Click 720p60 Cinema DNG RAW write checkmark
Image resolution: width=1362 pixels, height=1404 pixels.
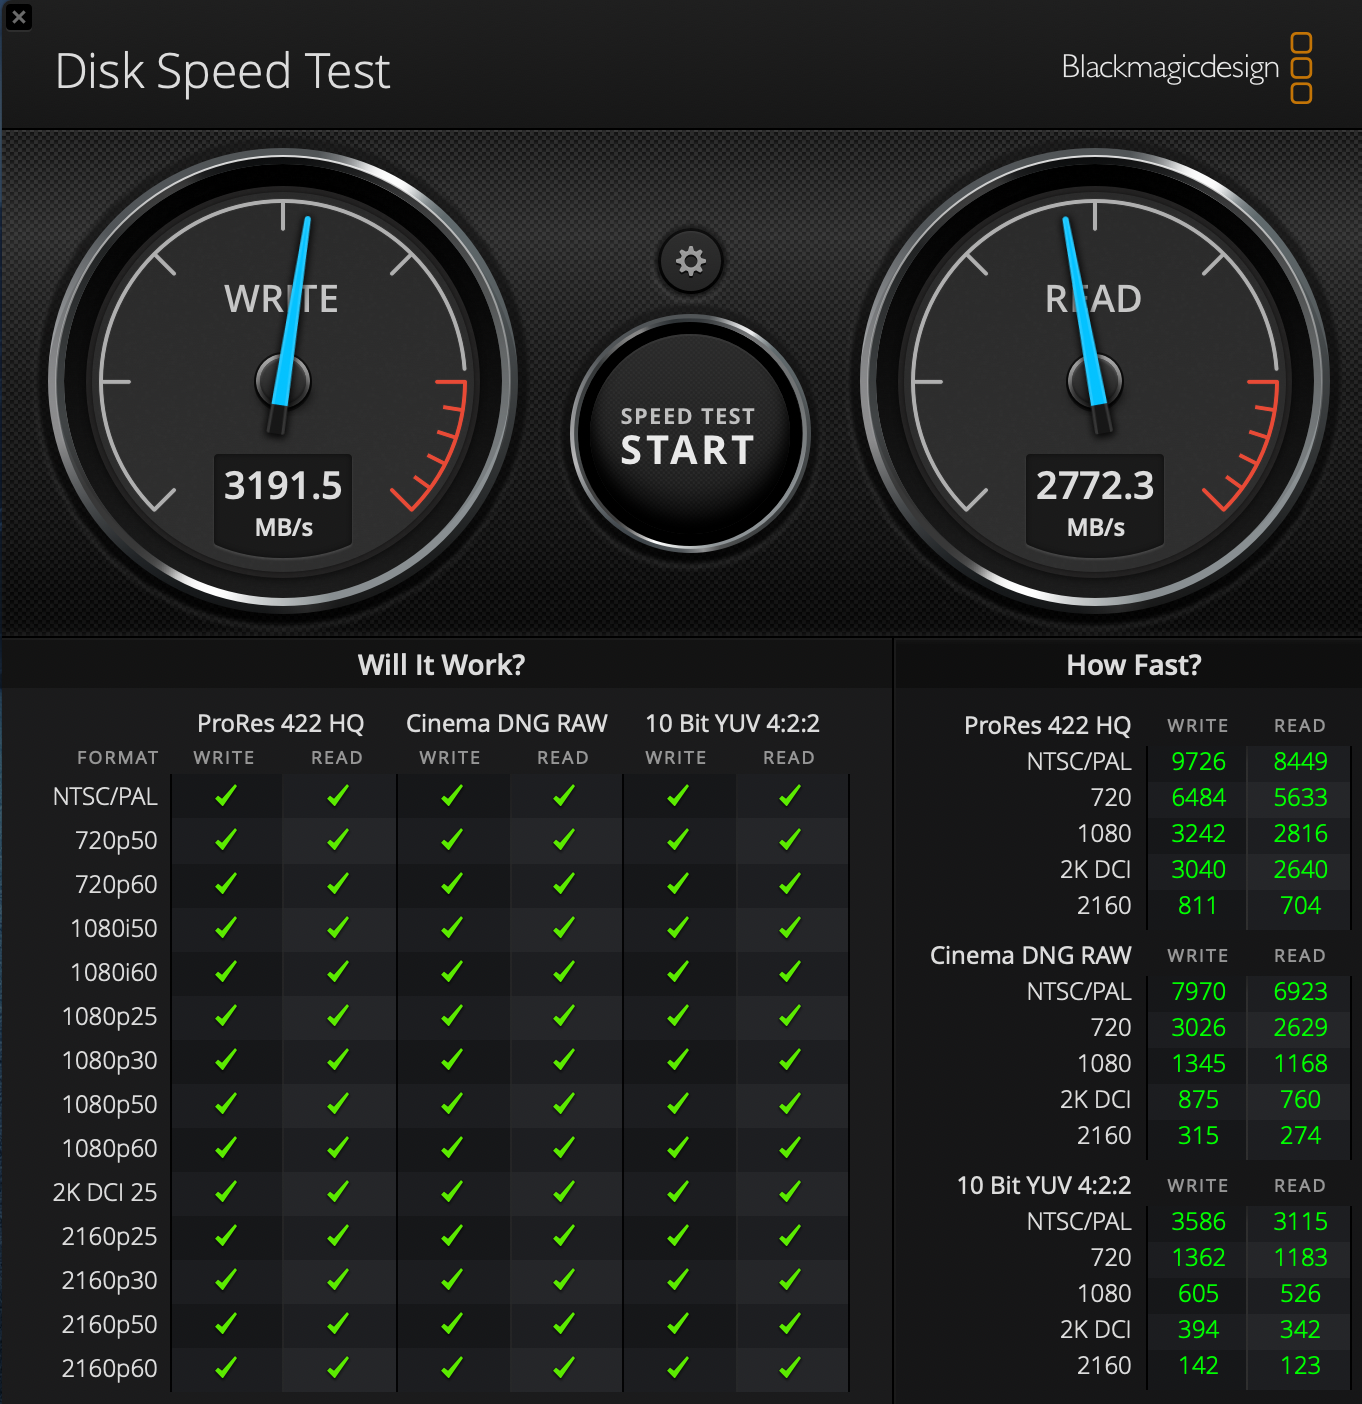[452, 884]
